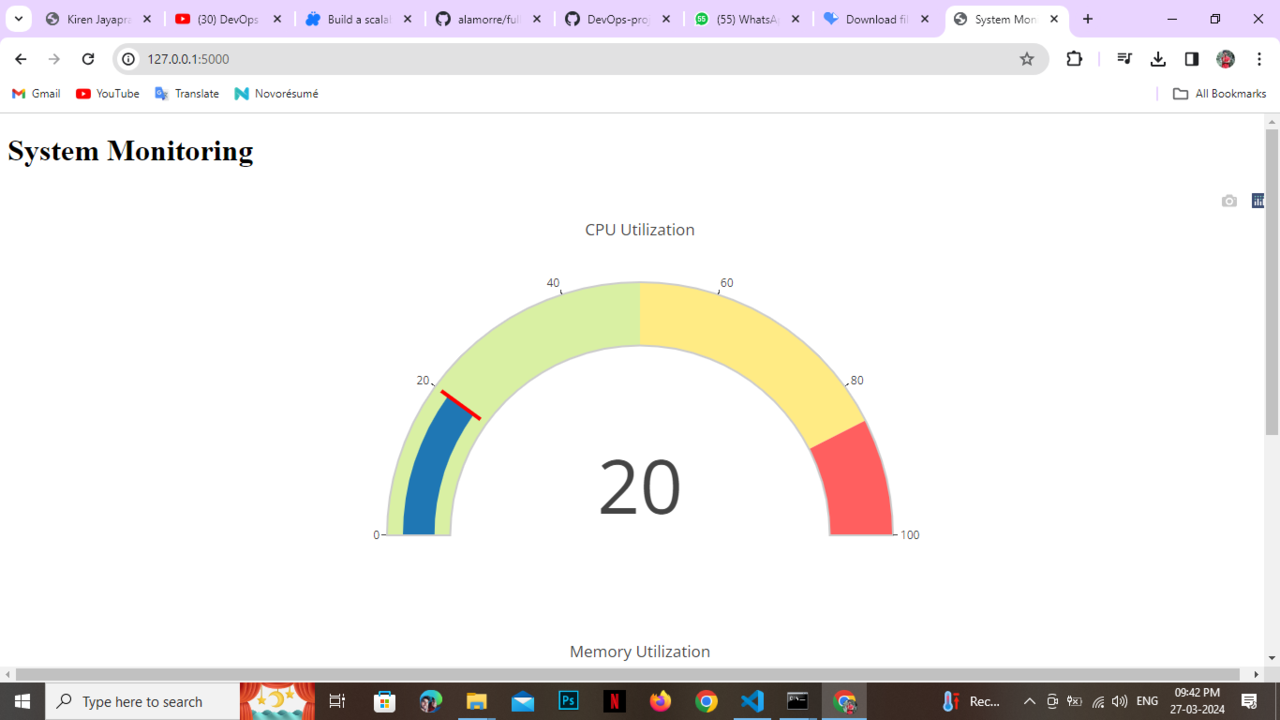This screenshot has width=1280, height=720.
Task: Open the Gmail bookmark
Action: click(36, 93)
